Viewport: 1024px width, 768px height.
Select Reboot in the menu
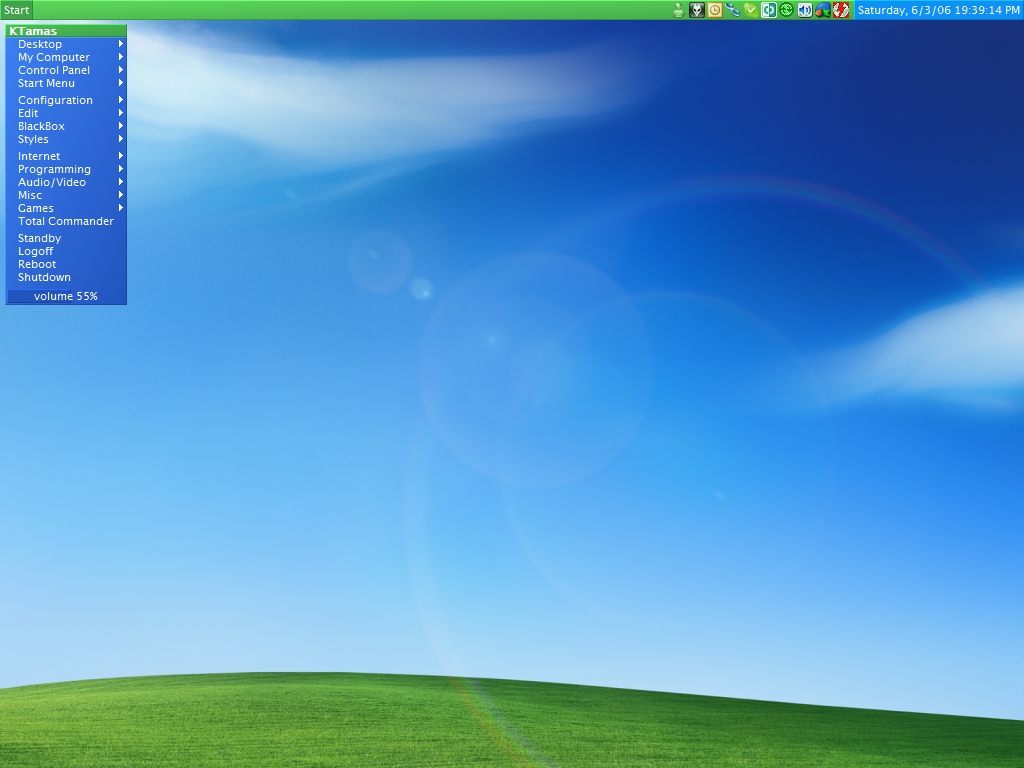(x=66, y=264)
